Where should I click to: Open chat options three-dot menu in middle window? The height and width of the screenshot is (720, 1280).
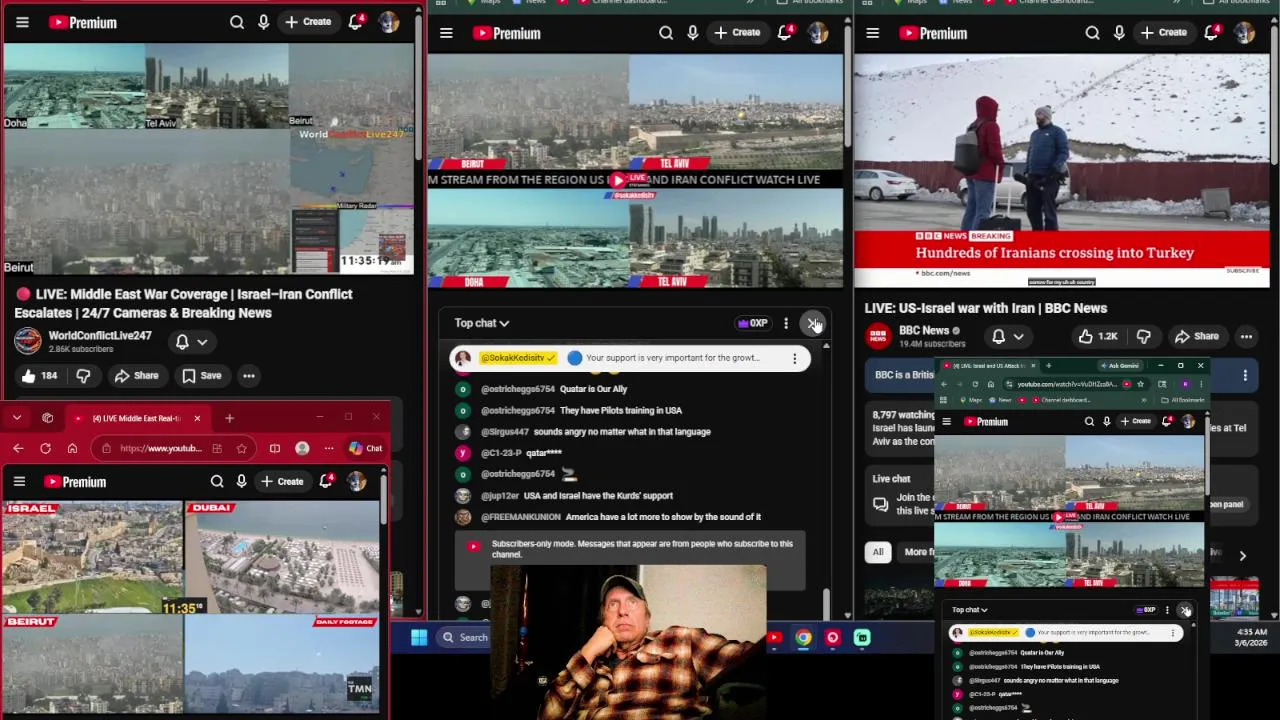786,323
